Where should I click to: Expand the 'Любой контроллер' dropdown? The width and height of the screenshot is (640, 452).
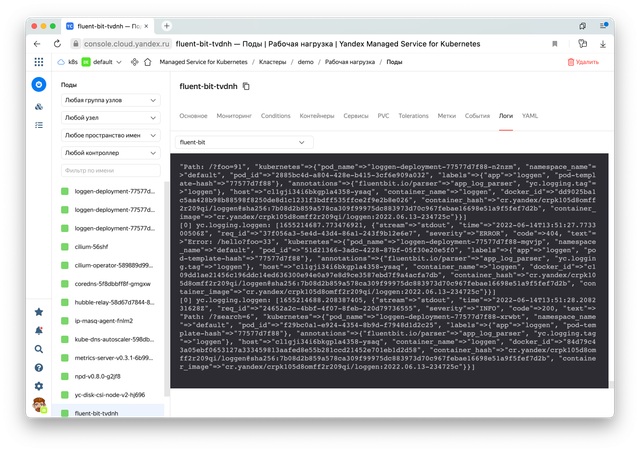109,153
